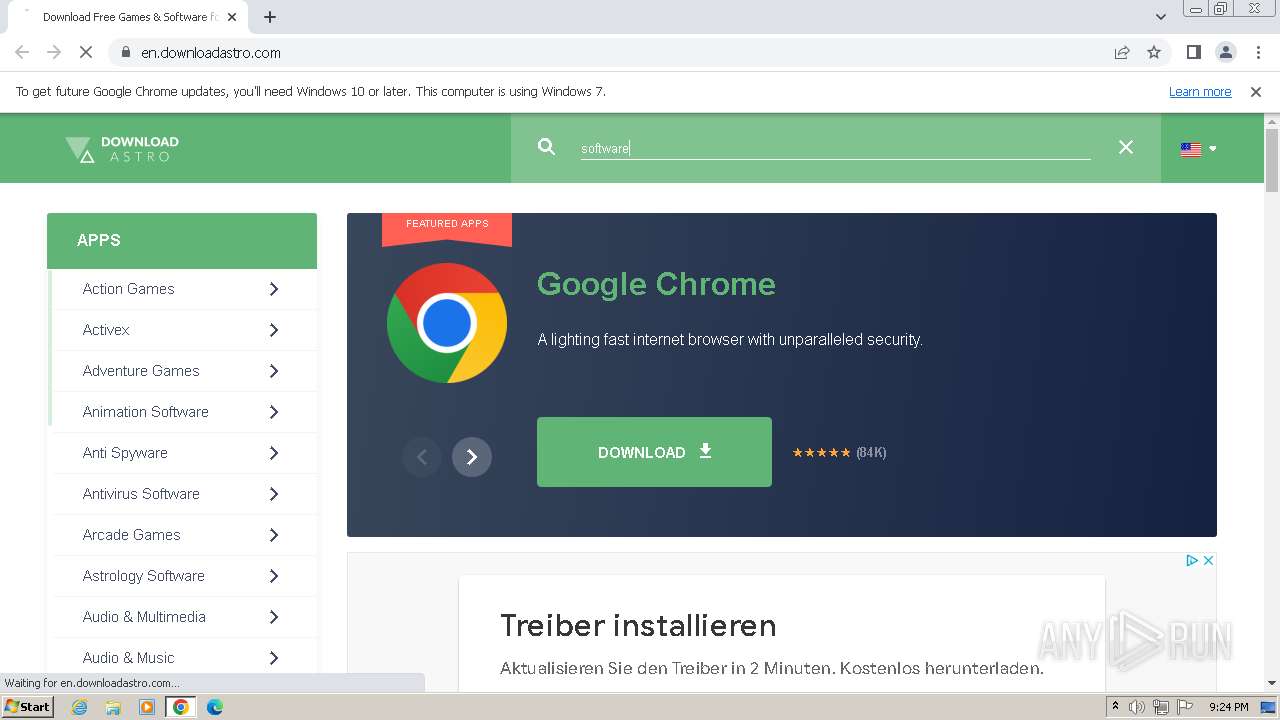Clear the search field with X icon
Screen dimensions: 1280x720
point(1126,147)
